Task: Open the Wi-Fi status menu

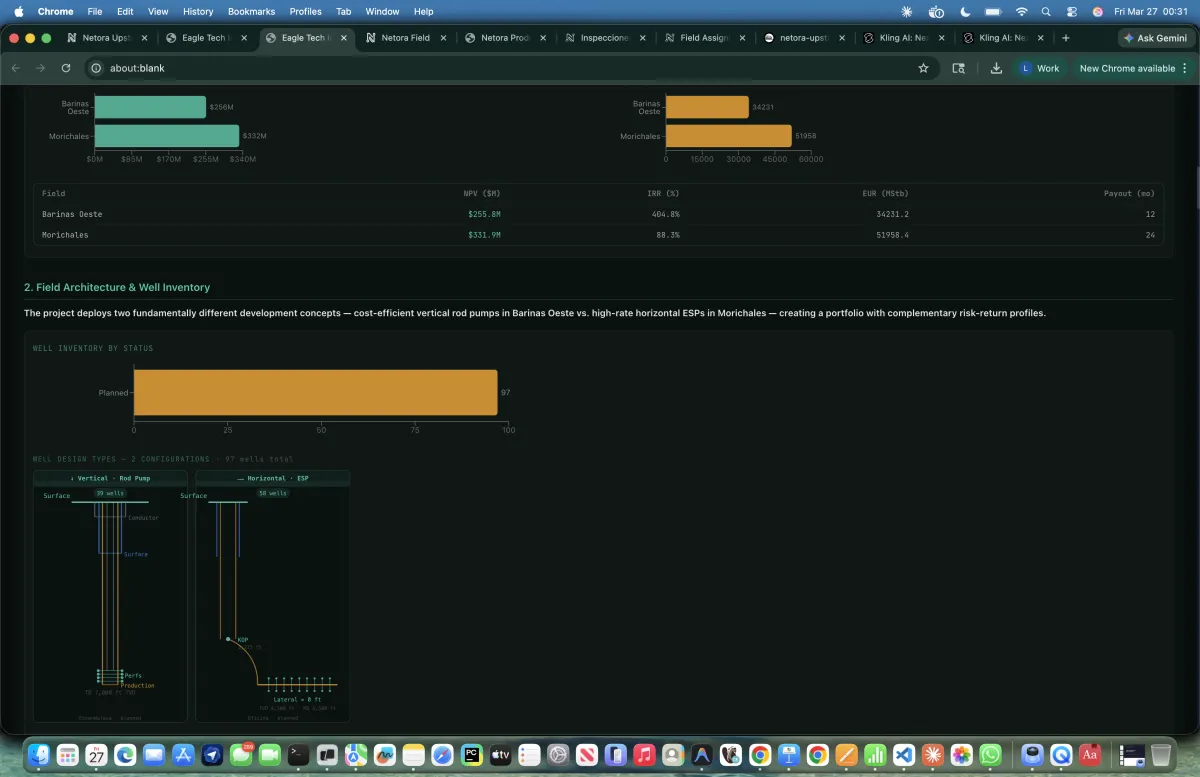Action: 1021,11
